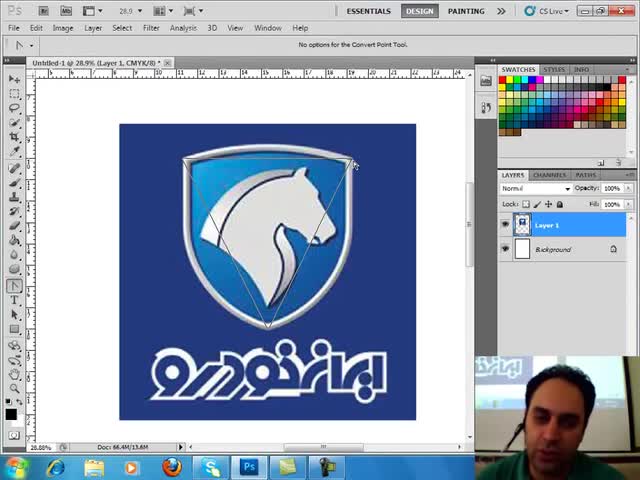The image size is (640, 480).
Task: Select the Eyedropper tool
Action: (14, 151)
